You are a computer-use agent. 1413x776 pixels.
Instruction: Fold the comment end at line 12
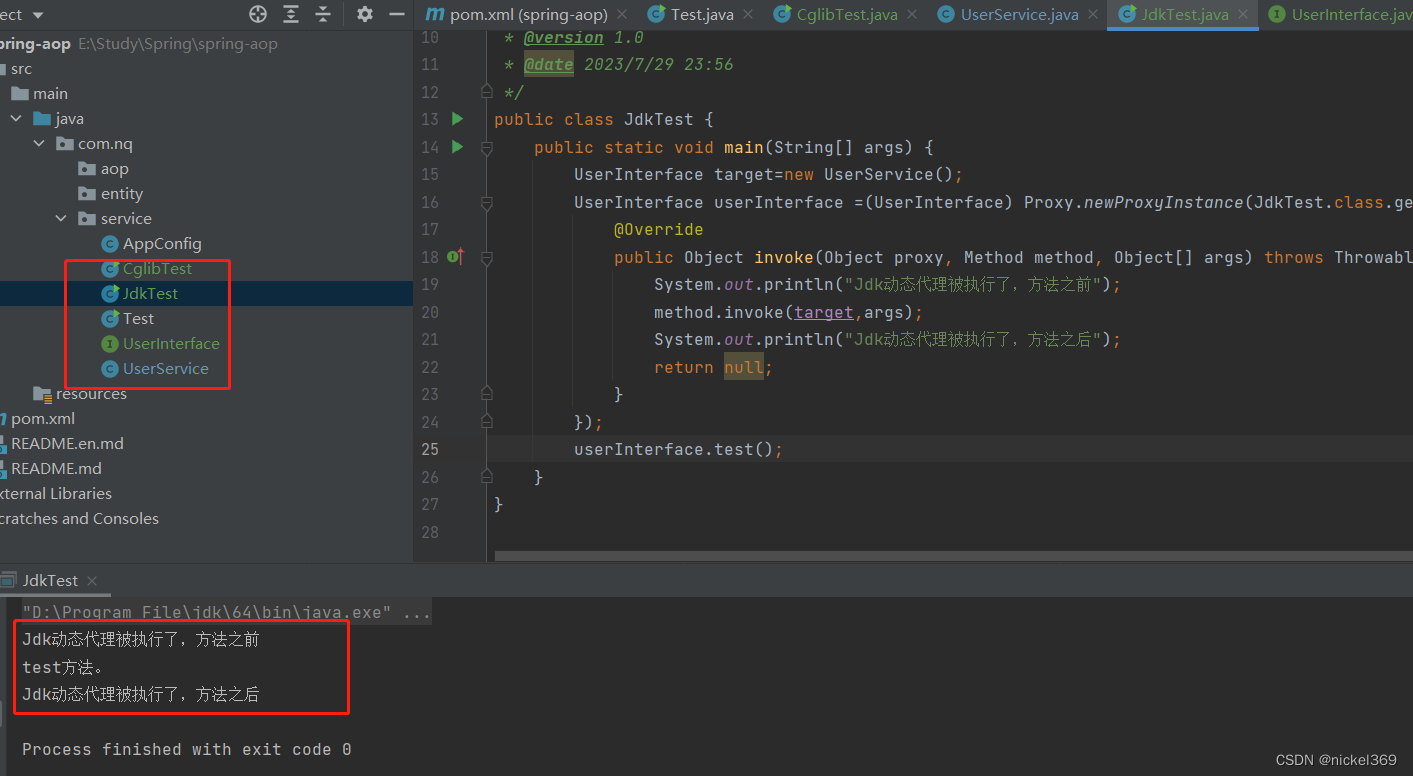(486, 92)
